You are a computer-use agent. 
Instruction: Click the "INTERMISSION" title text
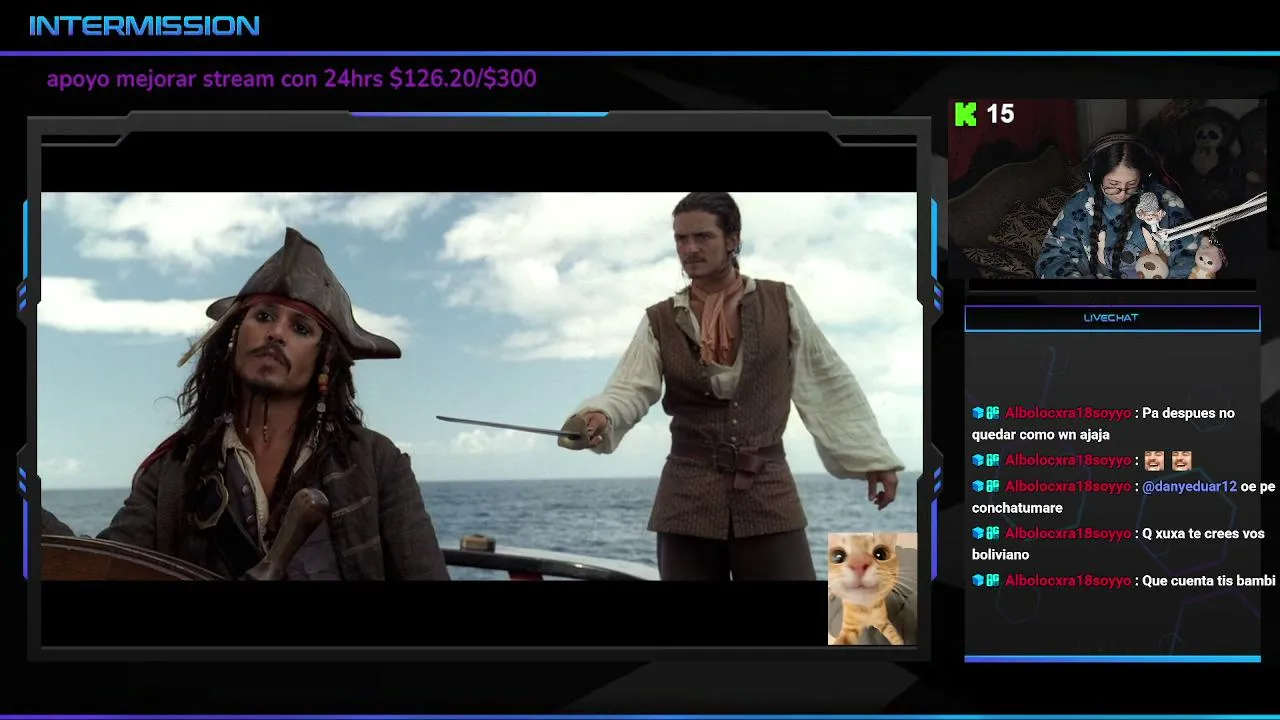144,26
